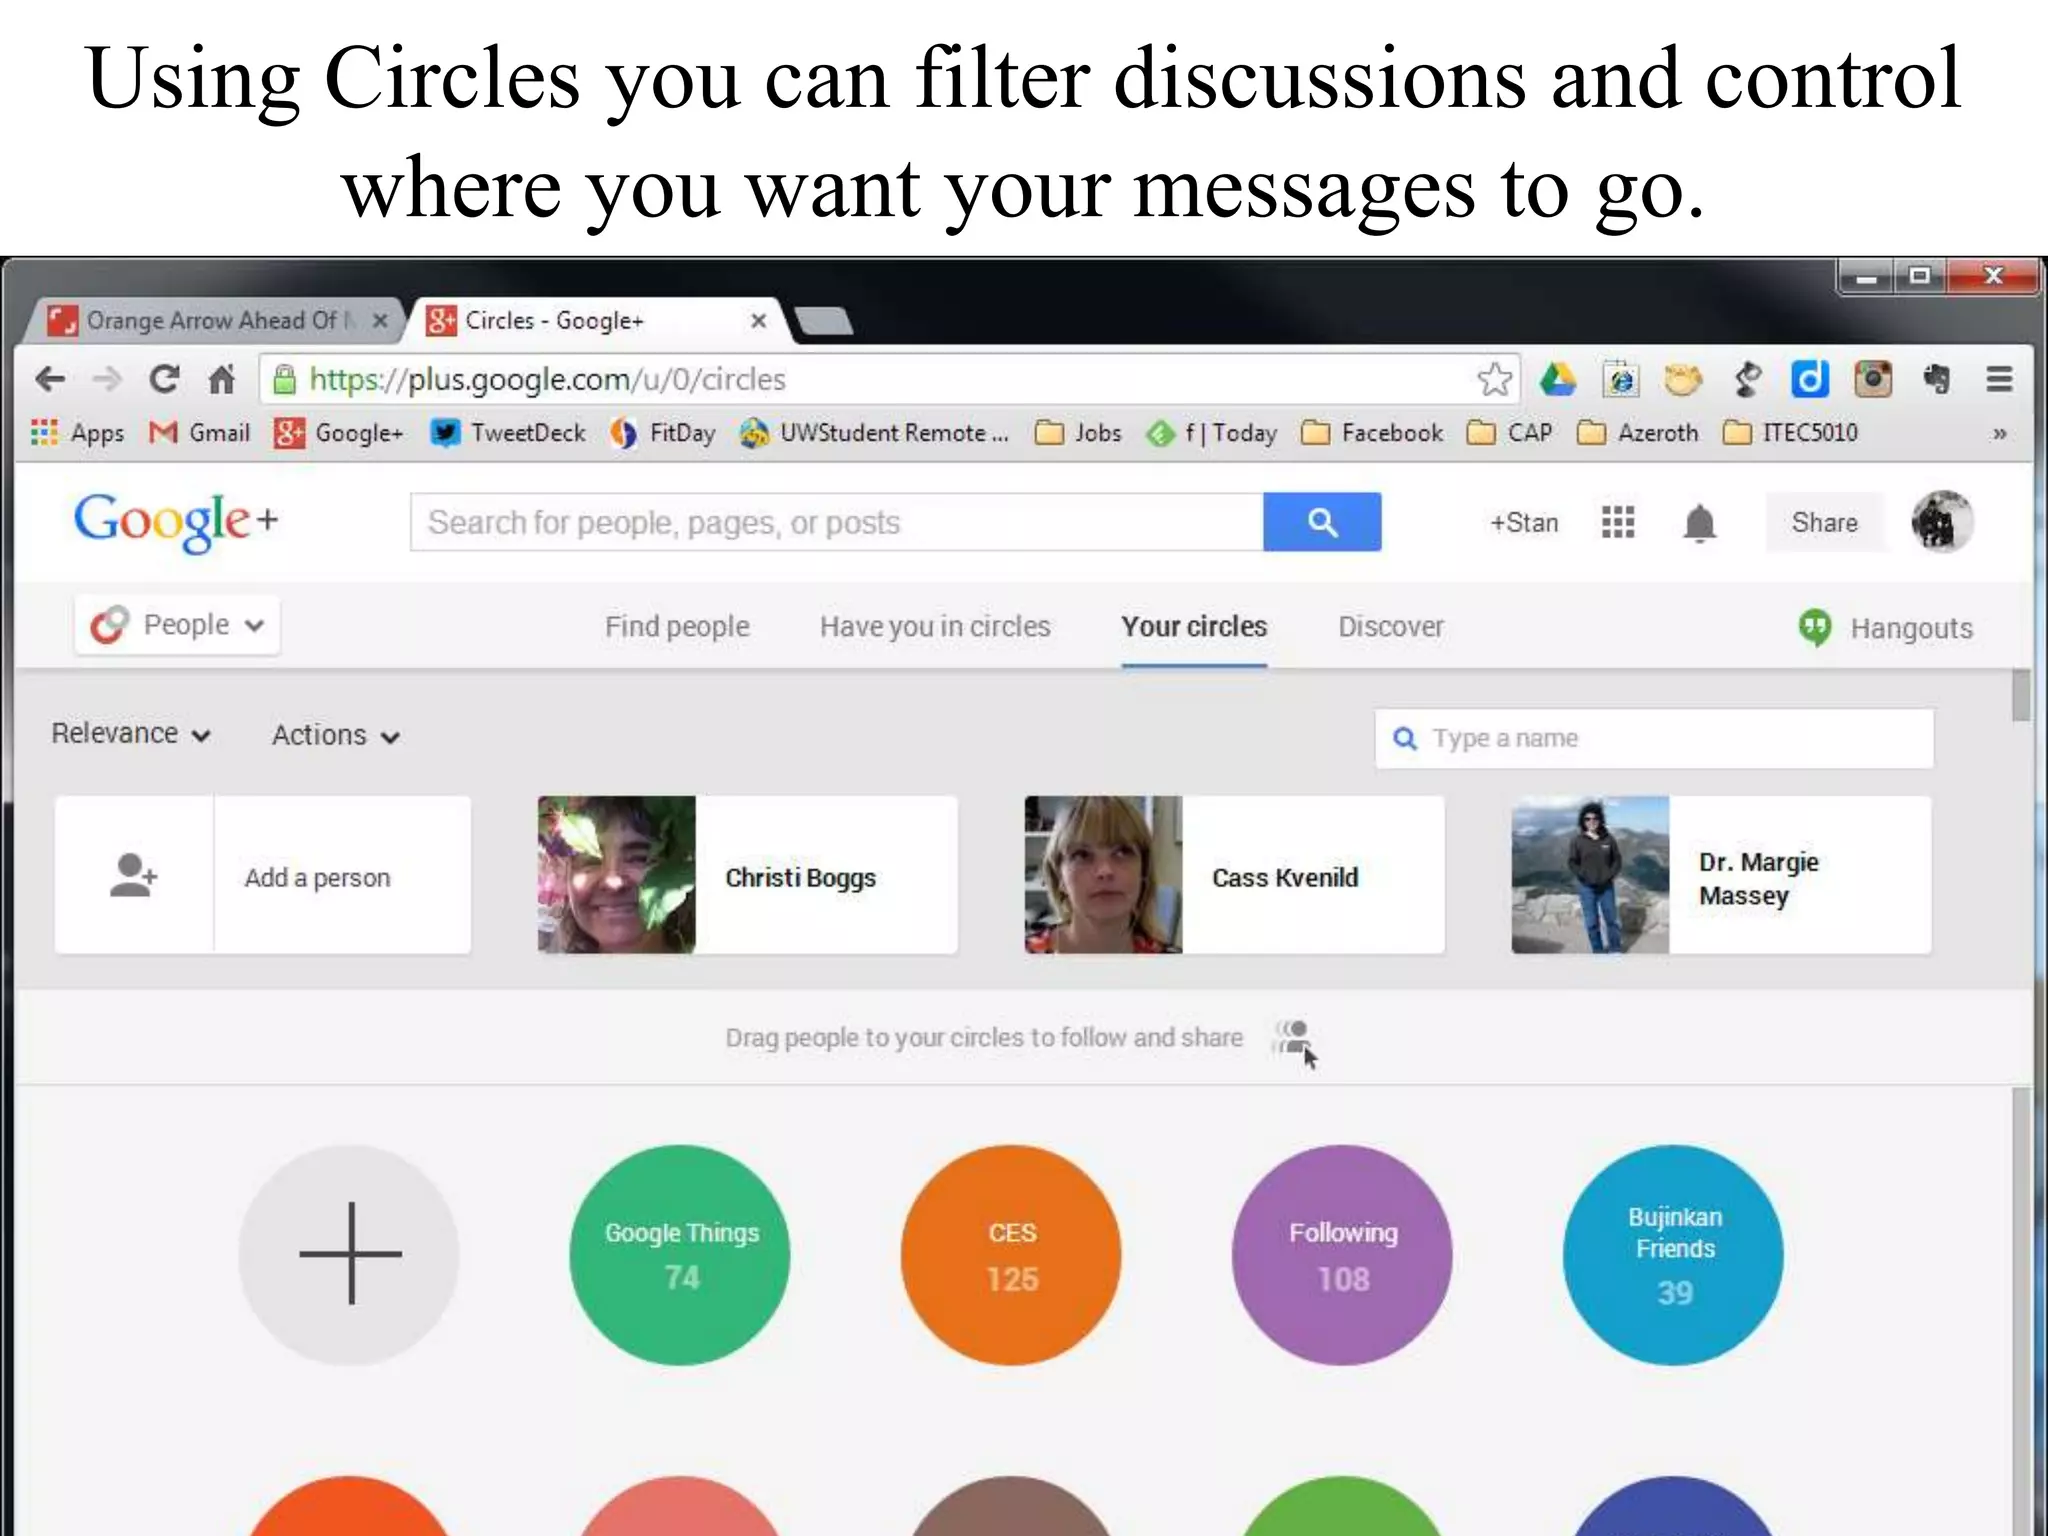Select the Your circles tab

(x=1194, y=627)
